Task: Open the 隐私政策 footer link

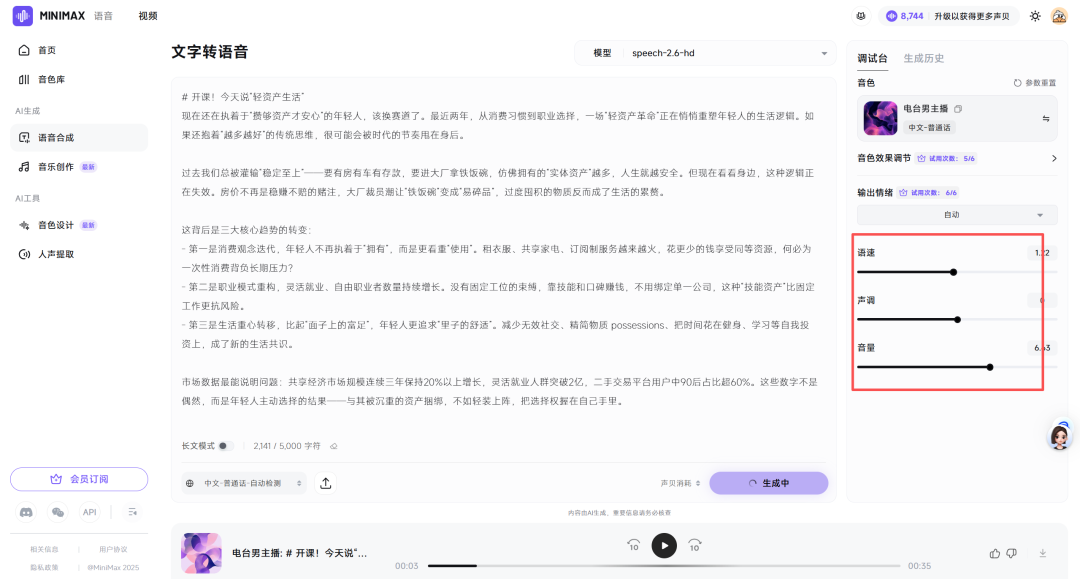Action: click(x=44, y=567)
